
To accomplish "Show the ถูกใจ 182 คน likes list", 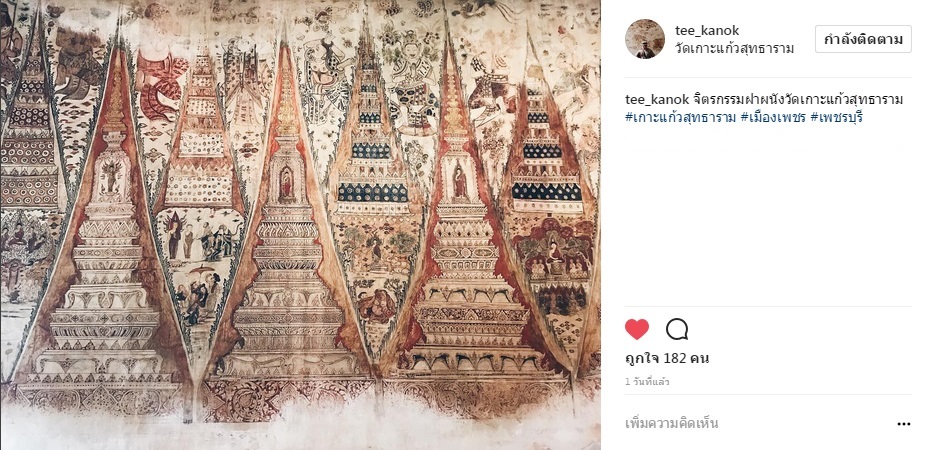I will click(667, 359).
